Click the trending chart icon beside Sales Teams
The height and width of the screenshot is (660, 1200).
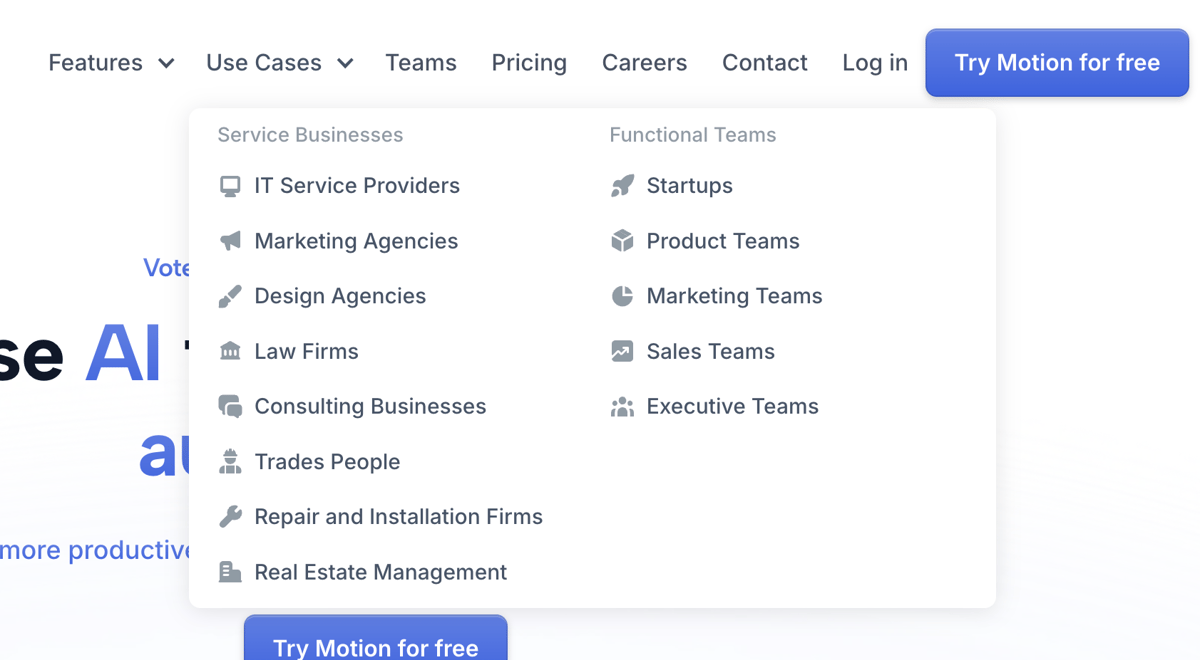pyautogui.click(x=623, y=350)
